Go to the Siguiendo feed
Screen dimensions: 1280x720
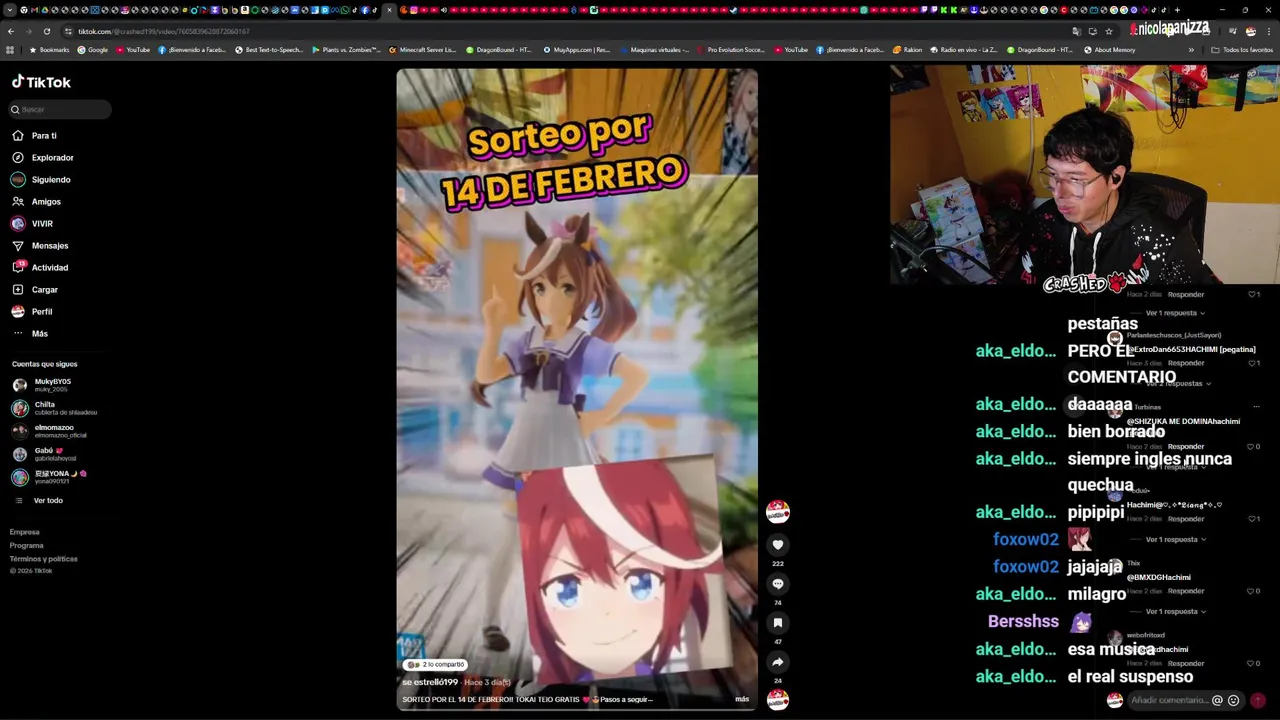(41, 179)
